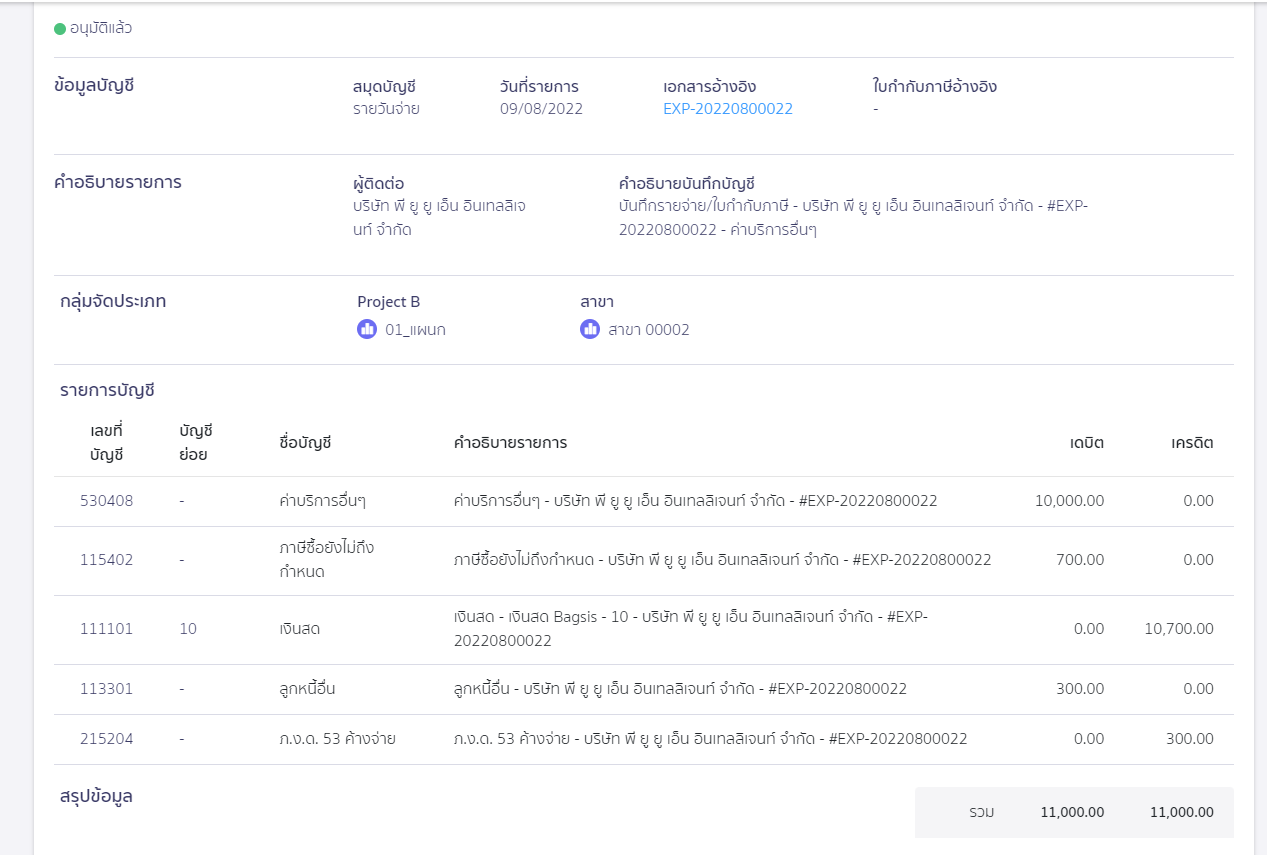
Task: Click the 01_แผนก classification icon
Action: click(x=367, y=329)
